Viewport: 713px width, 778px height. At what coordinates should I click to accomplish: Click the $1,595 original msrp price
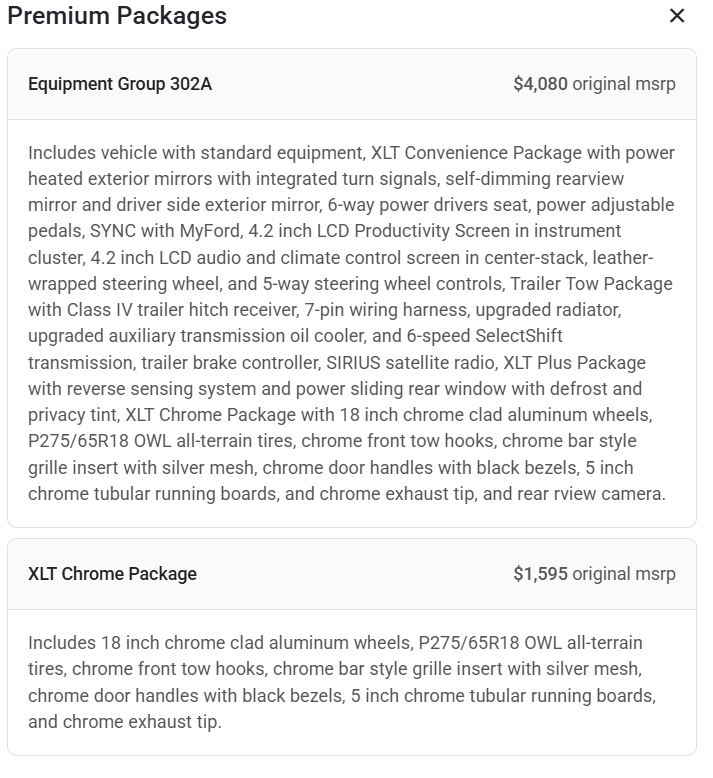coord(594,574)
